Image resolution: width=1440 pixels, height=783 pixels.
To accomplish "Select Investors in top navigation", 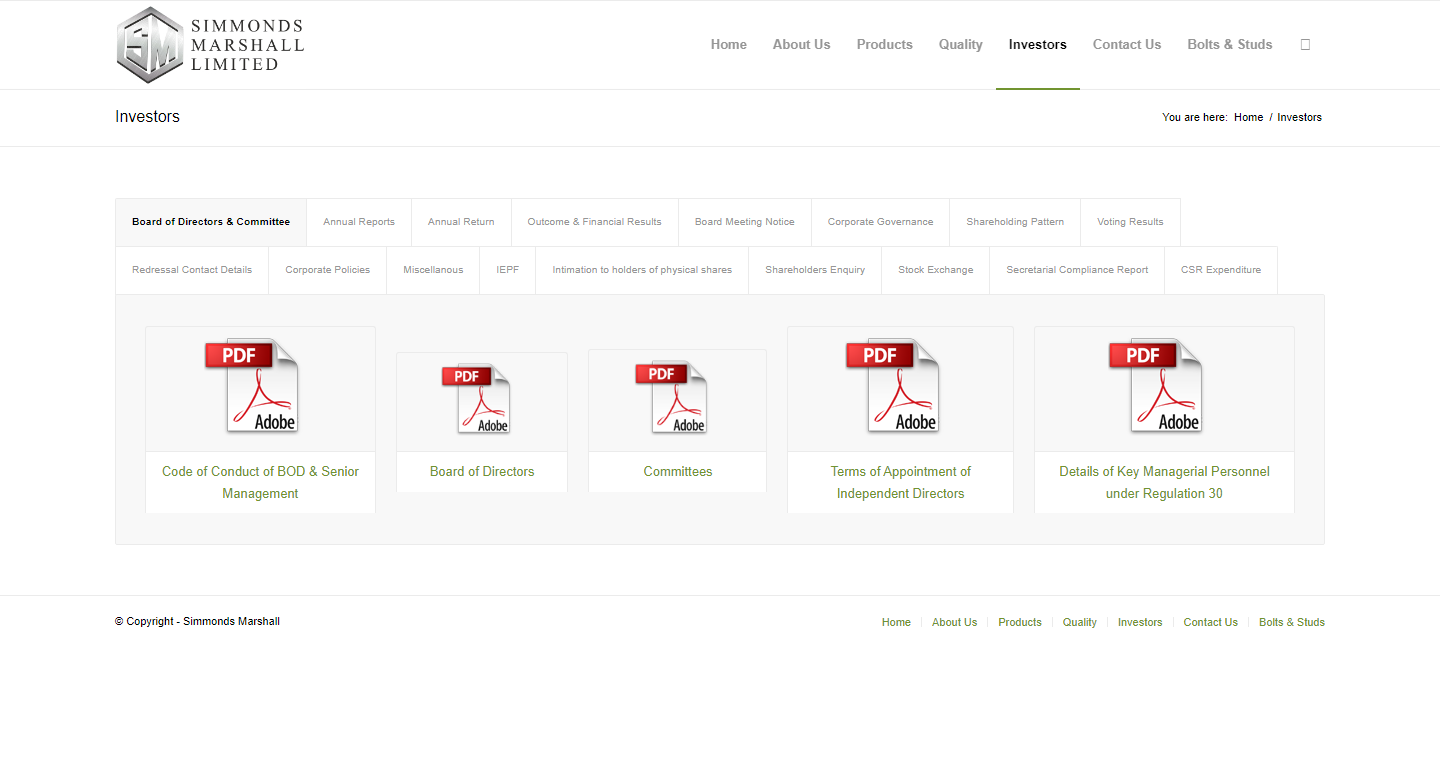I will click(1038, 45).
